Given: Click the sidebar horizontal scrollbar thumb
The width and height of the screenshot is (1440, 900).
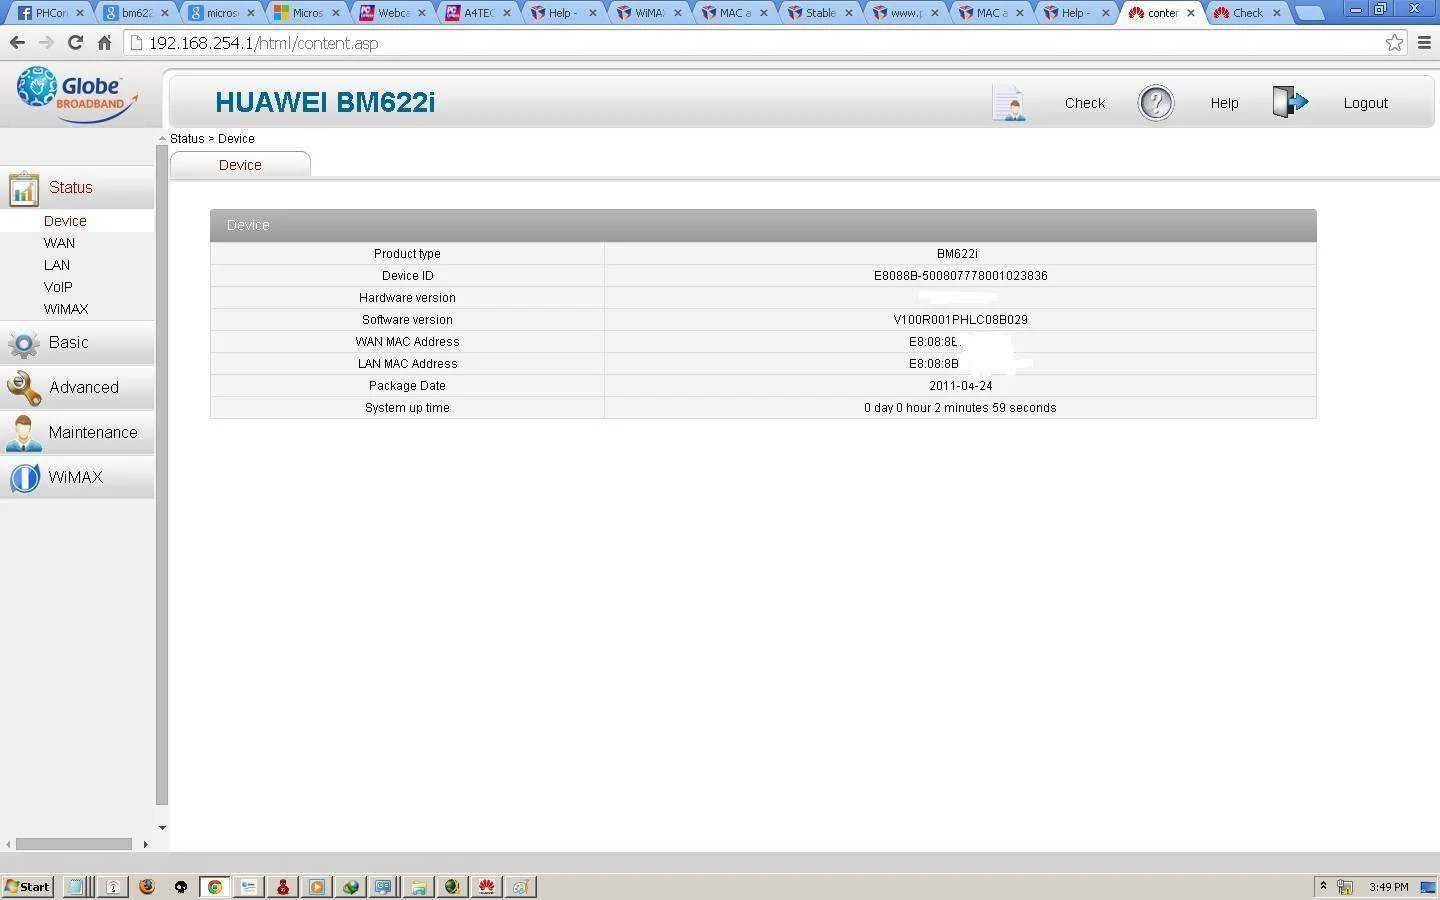Looking at the screenshot, I should [x=74, y=844].
